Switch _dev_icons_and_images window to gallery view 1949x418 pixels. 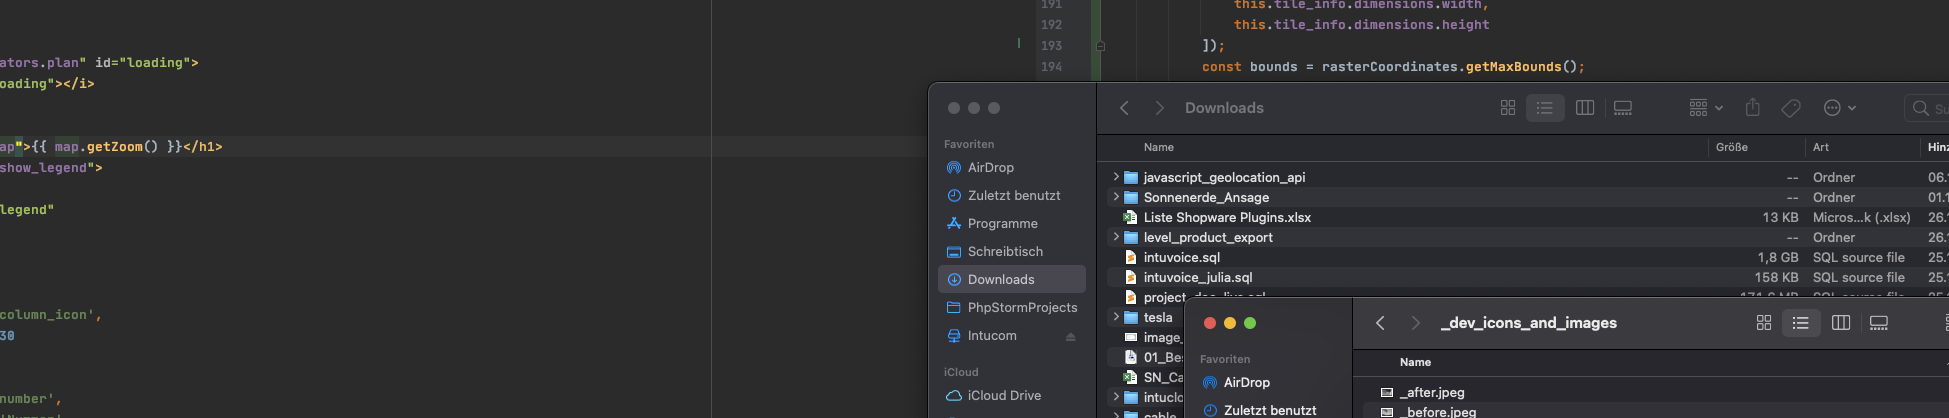coord(1879,323)
